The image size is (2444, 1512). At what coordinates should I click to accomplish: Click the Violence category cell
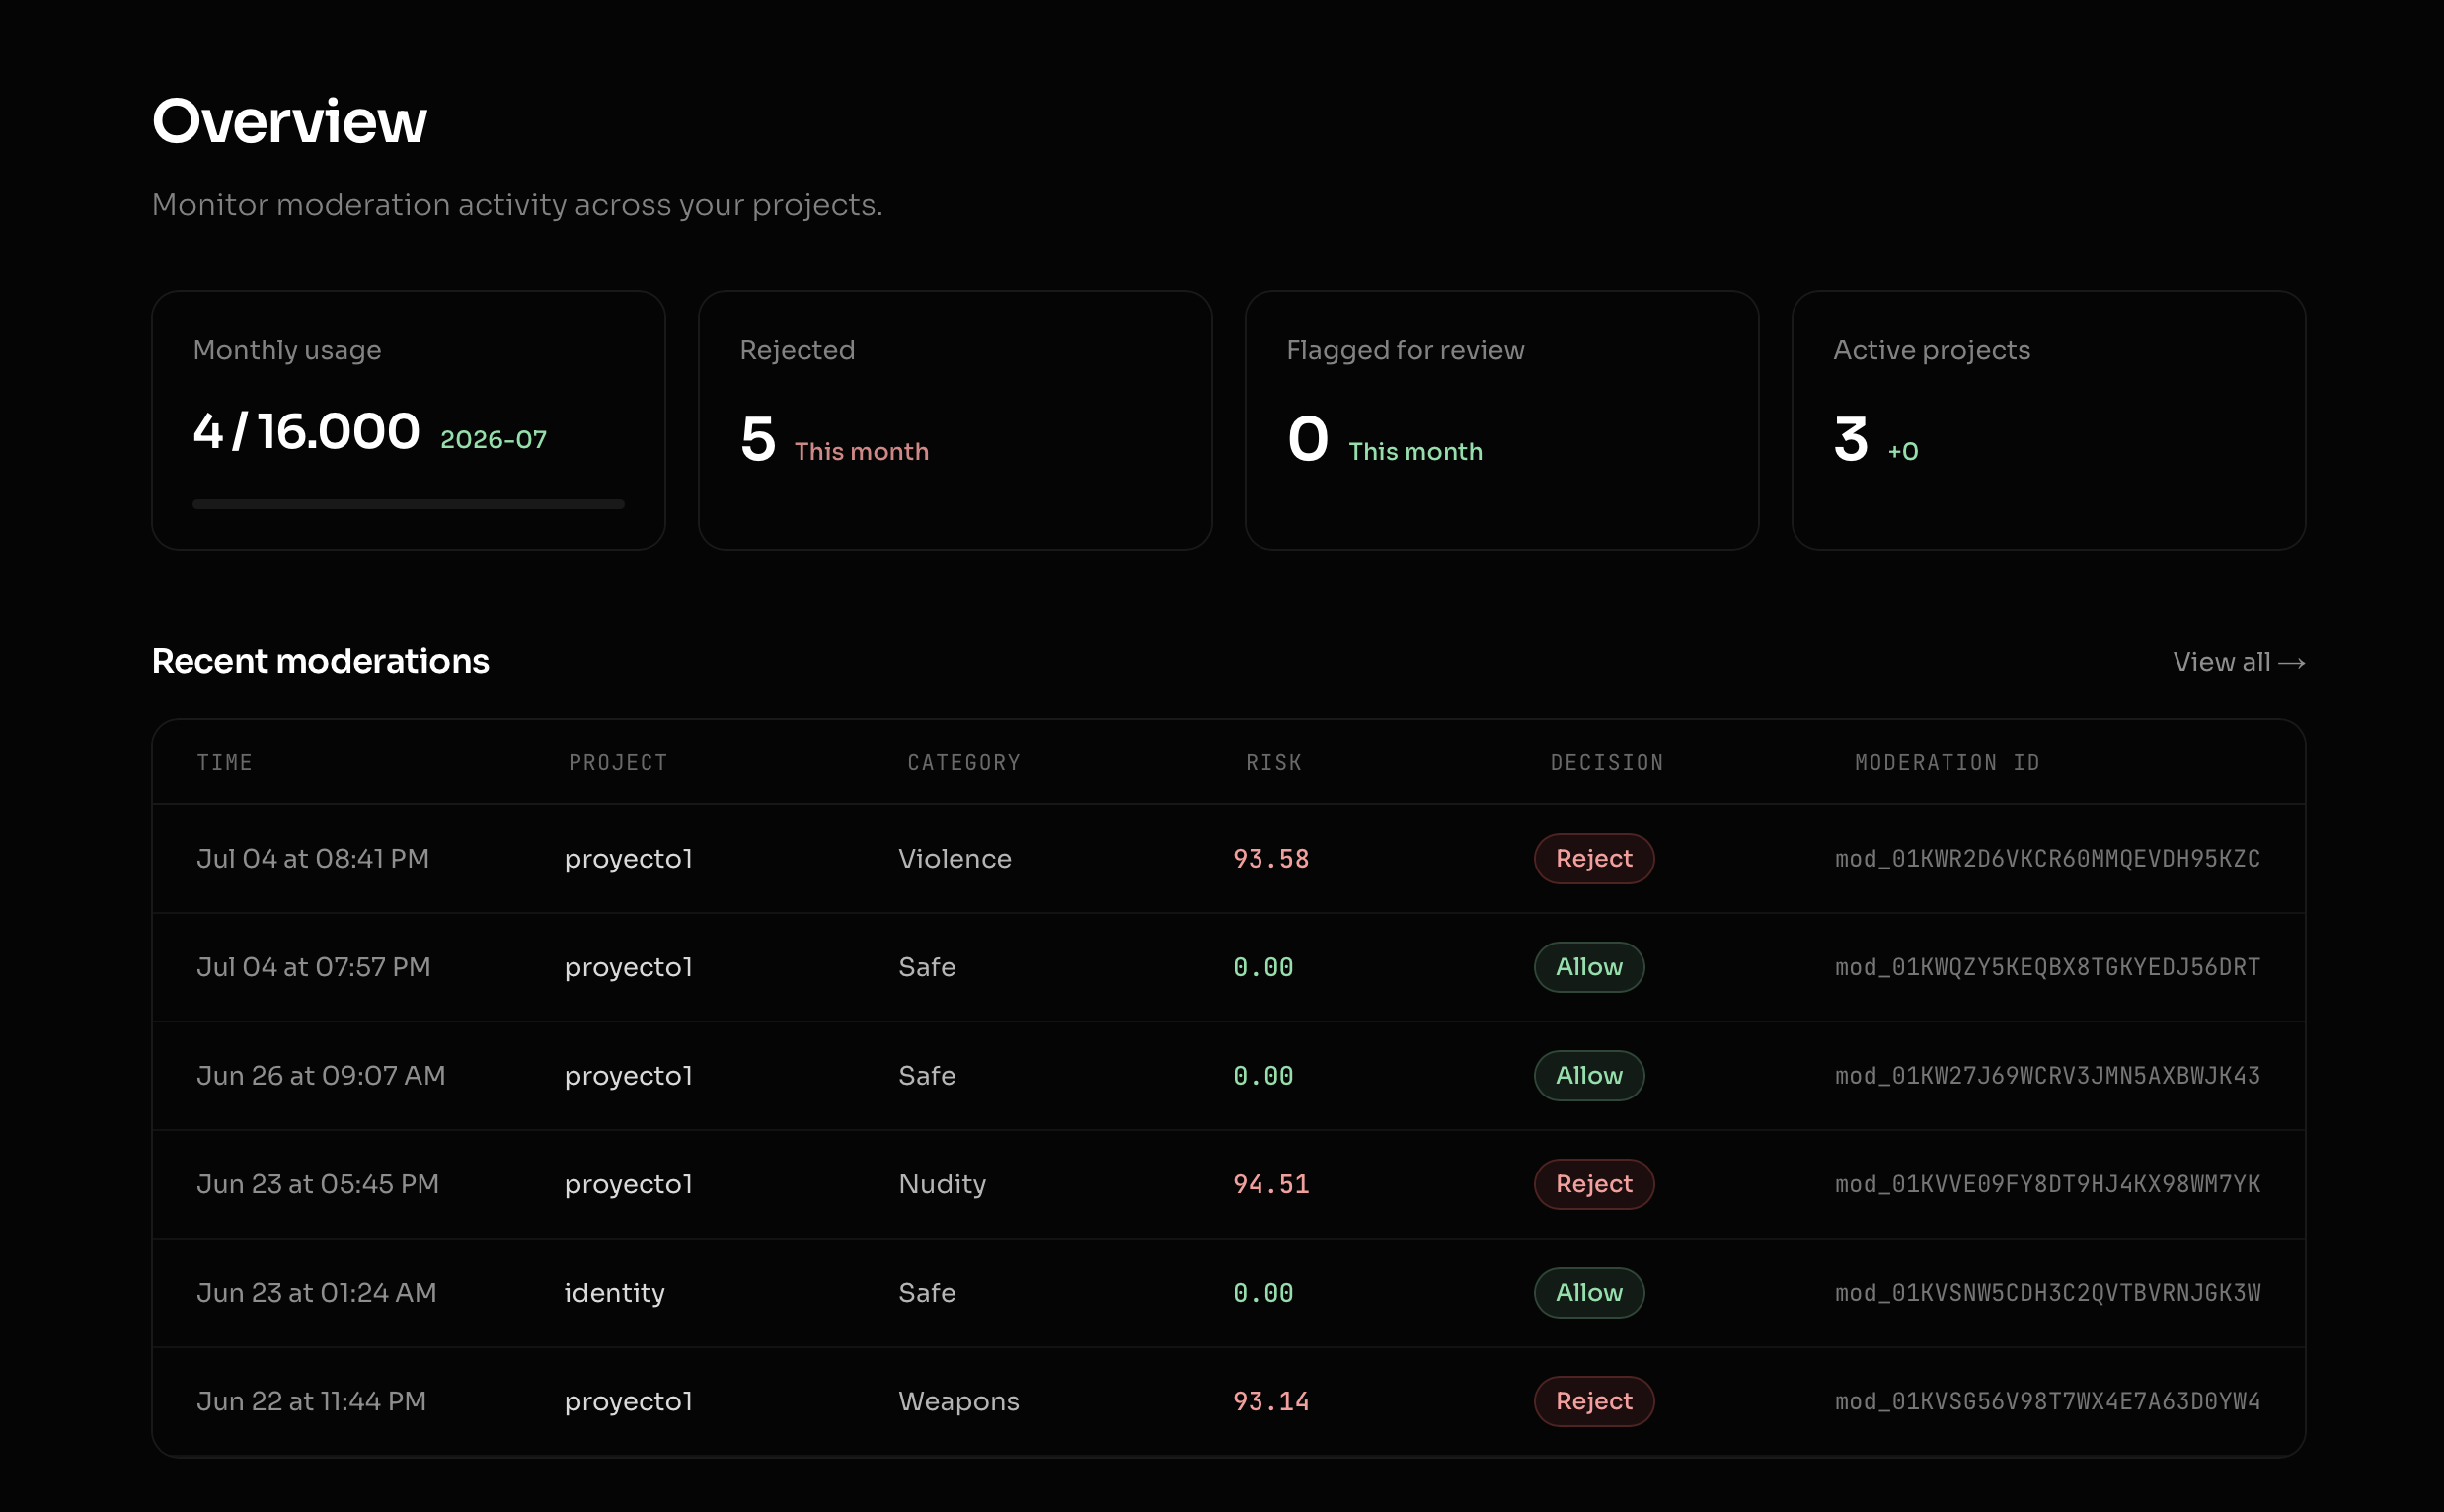[x=954, y=858]
